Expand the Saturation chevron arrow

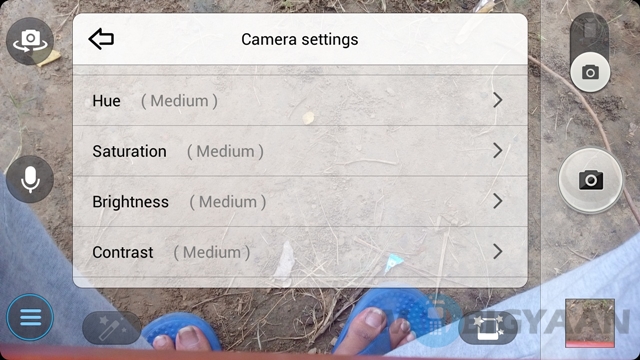(498, 151)
